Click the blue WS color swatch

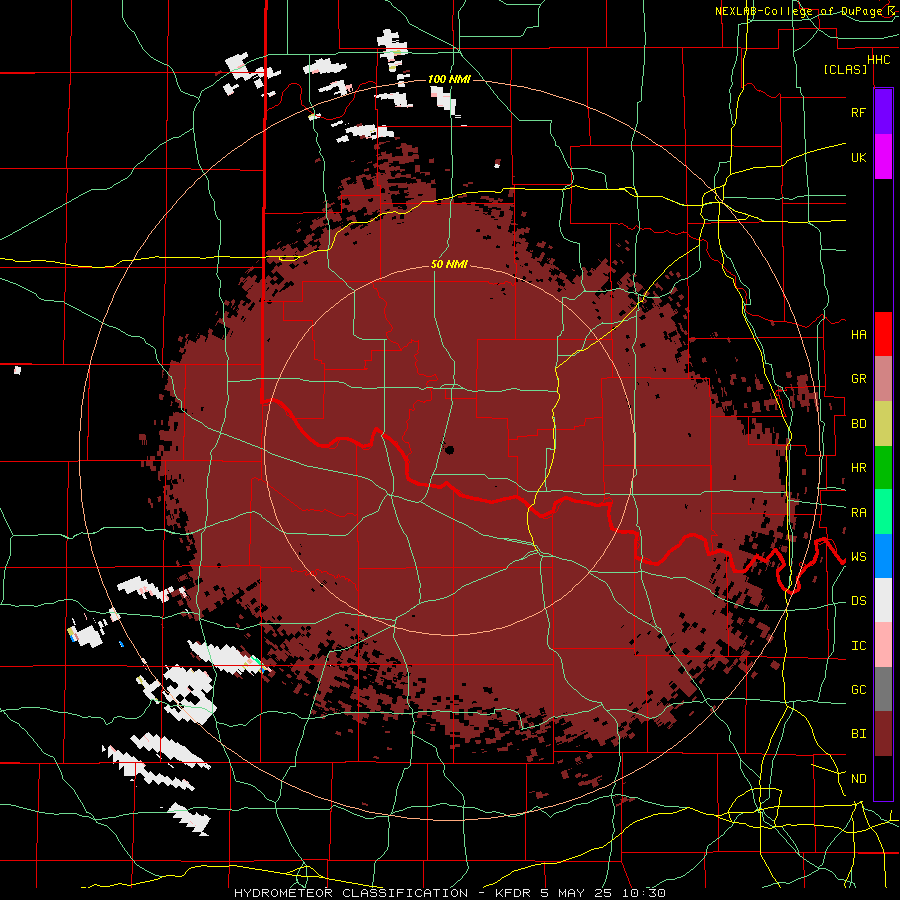point(883,556)
